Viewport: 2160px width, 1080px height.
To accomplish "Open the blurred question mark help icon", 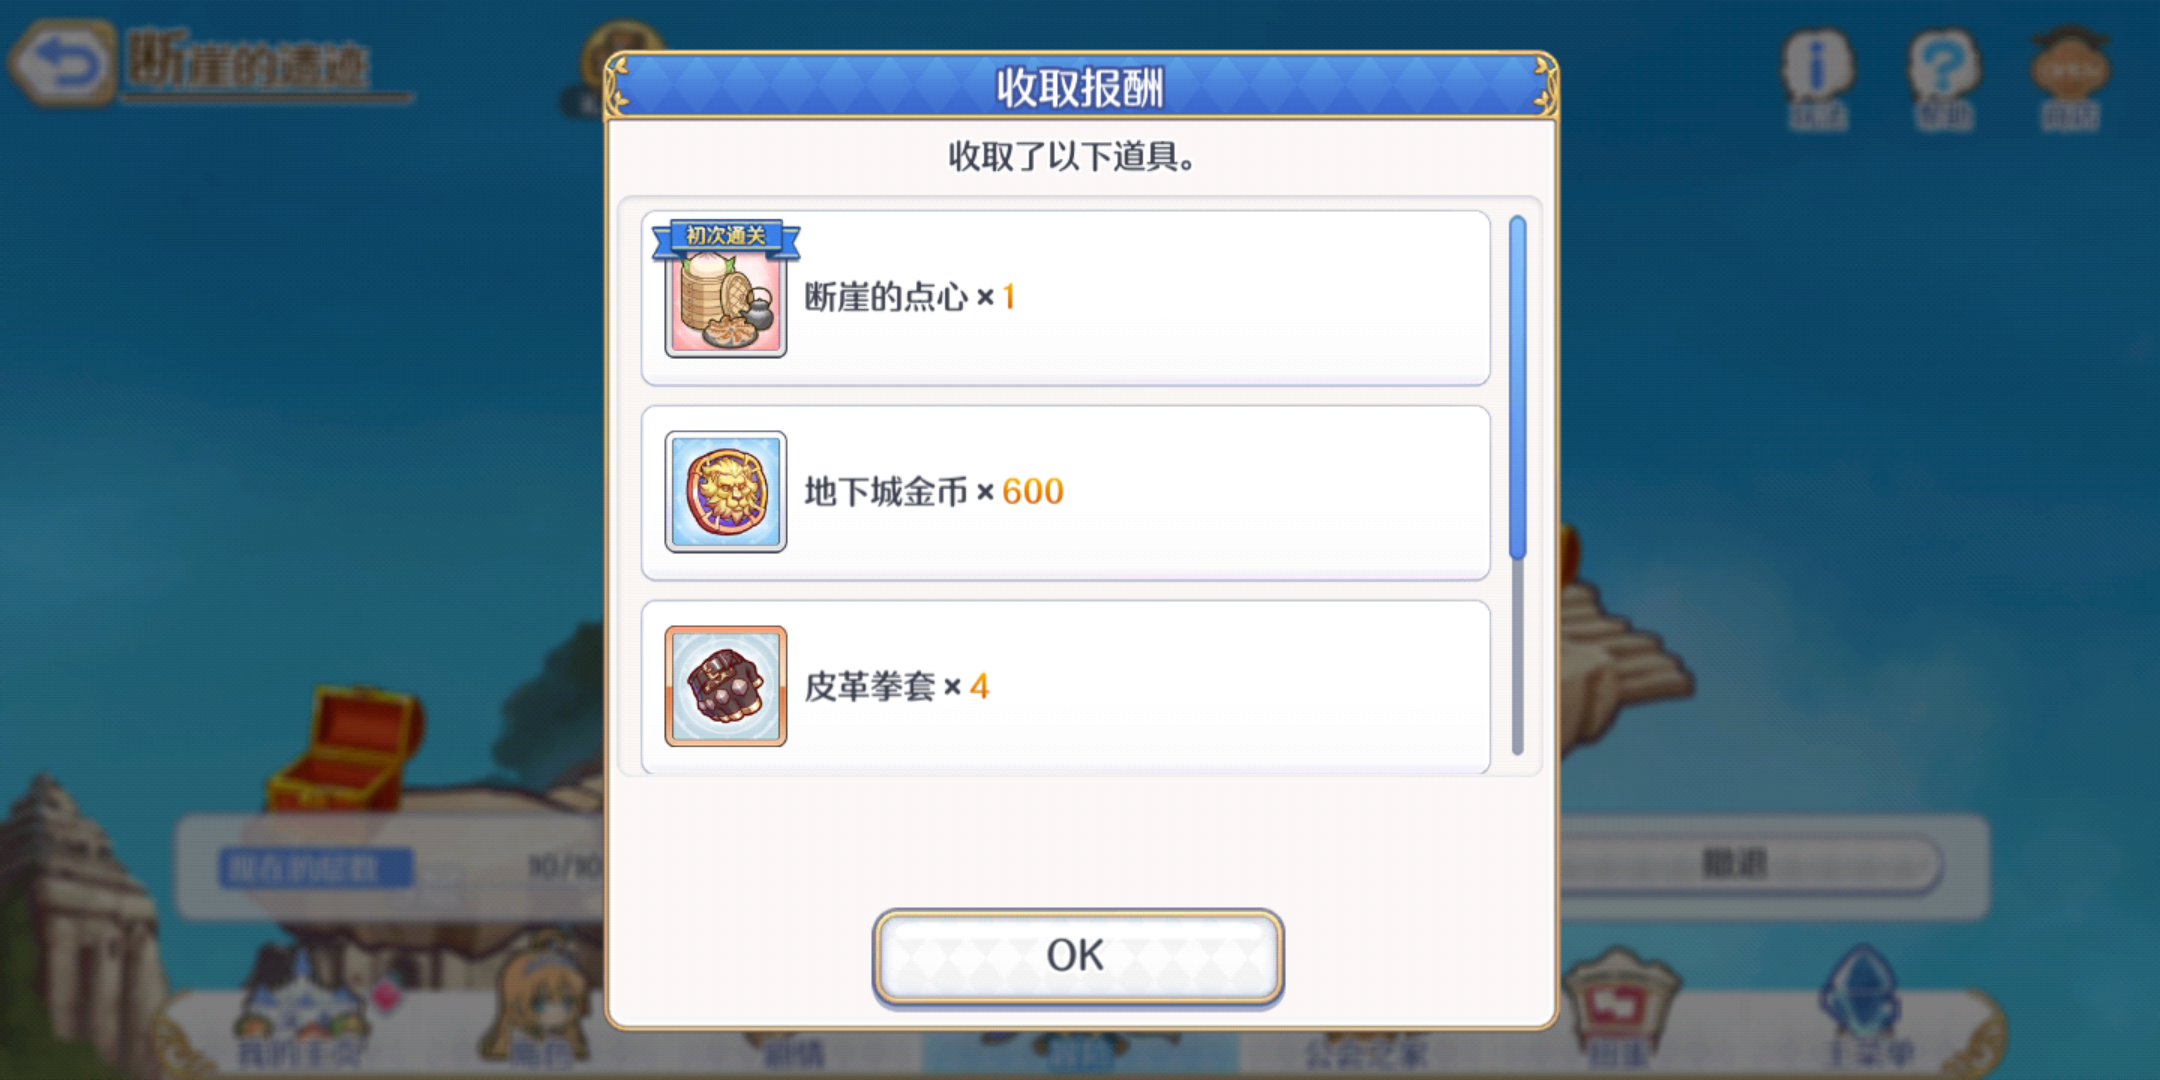I will (1943, 78).
